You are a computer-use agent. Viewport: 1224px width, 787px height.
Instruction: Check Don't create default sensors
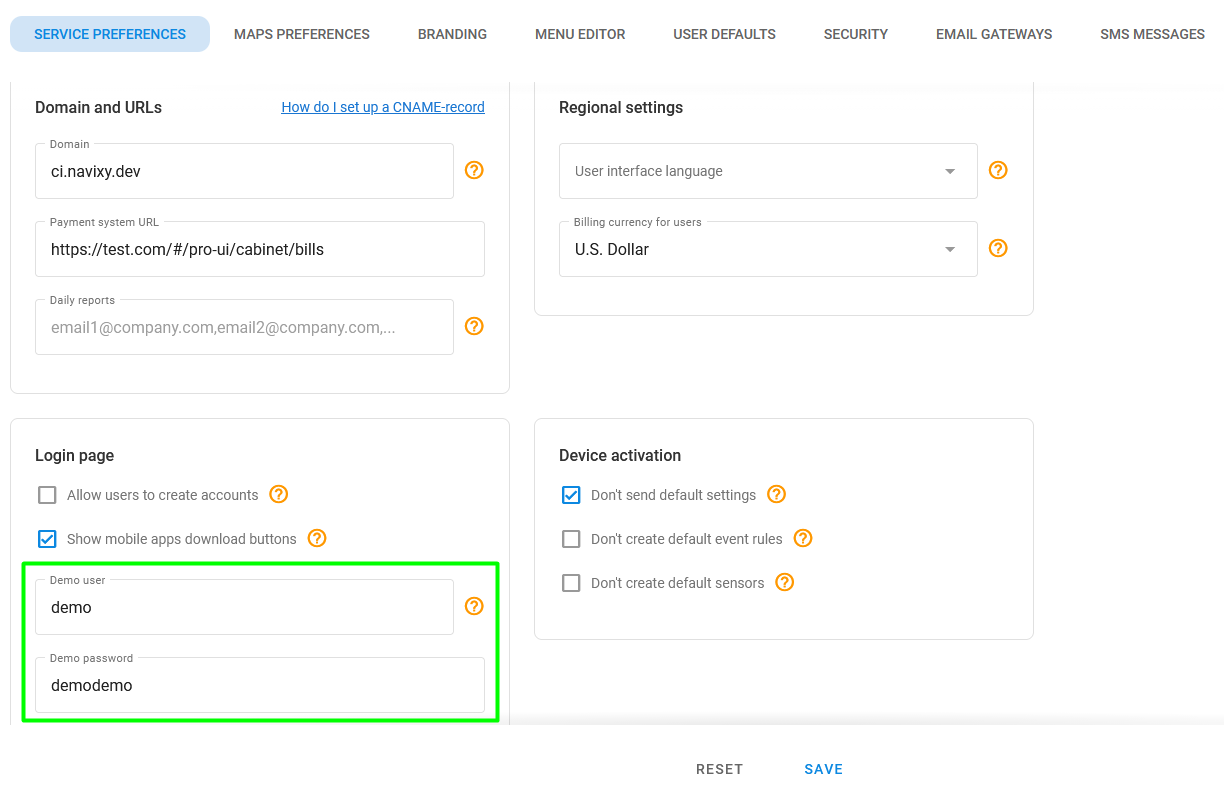tap(571, 583)
